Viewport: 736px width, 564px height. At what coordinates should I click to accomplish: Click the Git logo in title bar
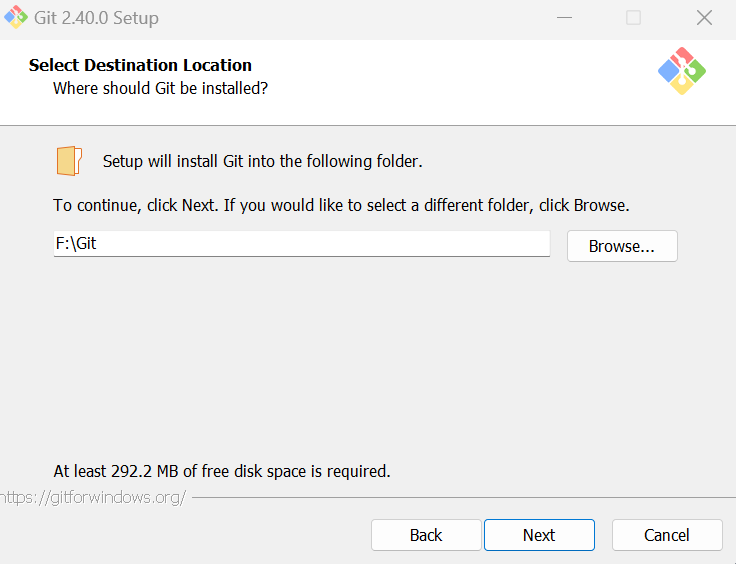click(x=16, y=17)
